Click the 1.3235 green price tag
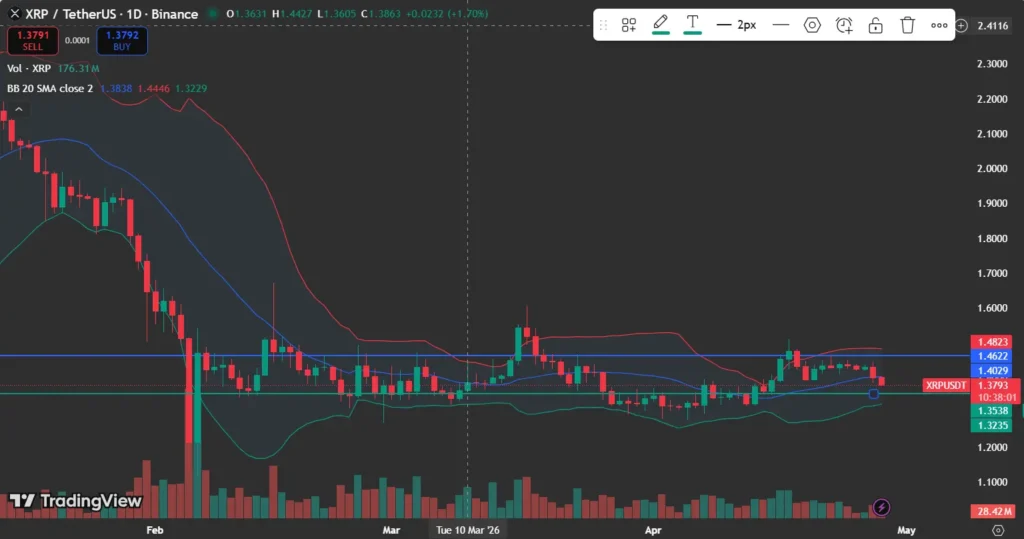The image size is (1024, 539). point(992,425)
